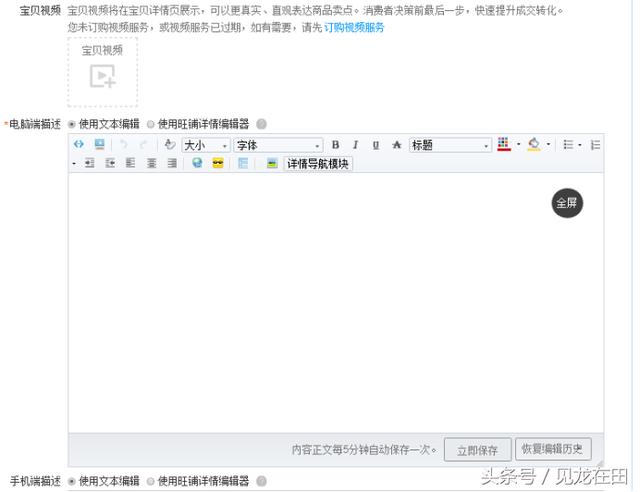Insert a numbered list

596,145
